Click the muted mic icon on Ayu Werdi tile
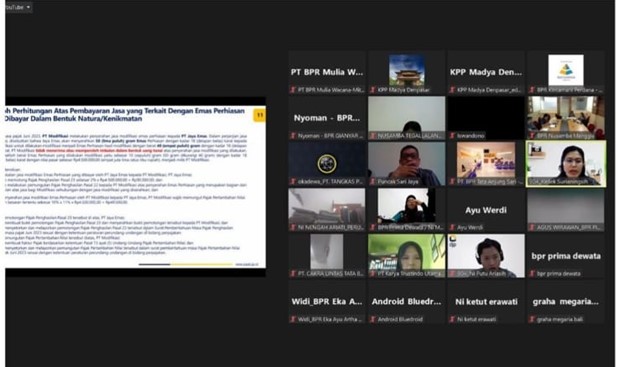Viewport: 619px width, 367px height. [x=452, y=227]
